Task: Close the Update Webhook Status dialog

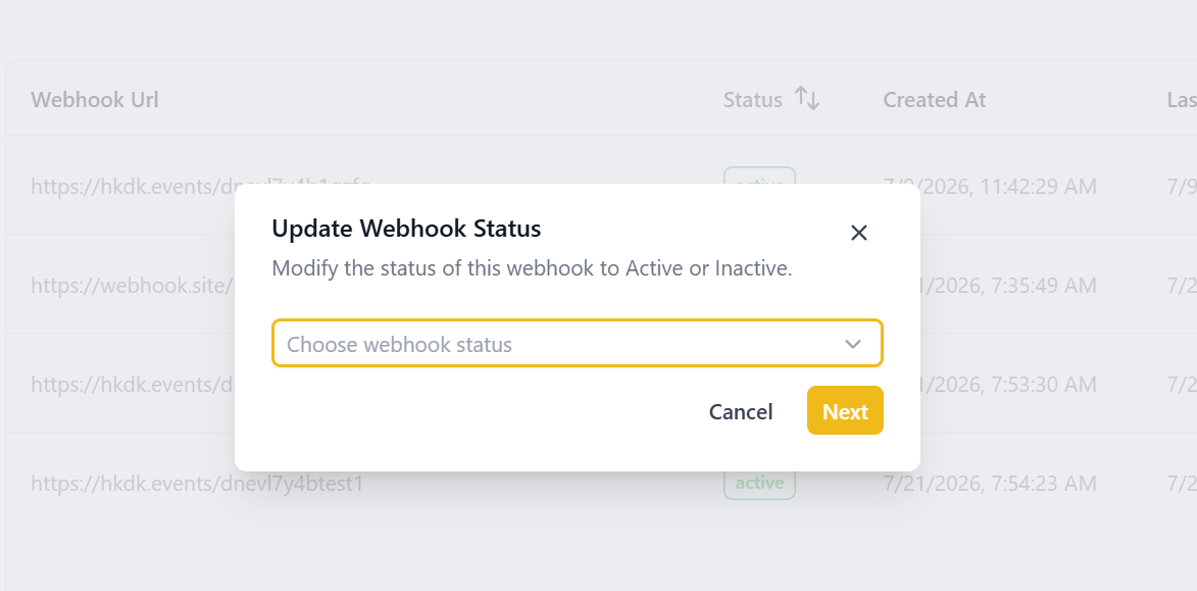Action: (x=859, y=233)
